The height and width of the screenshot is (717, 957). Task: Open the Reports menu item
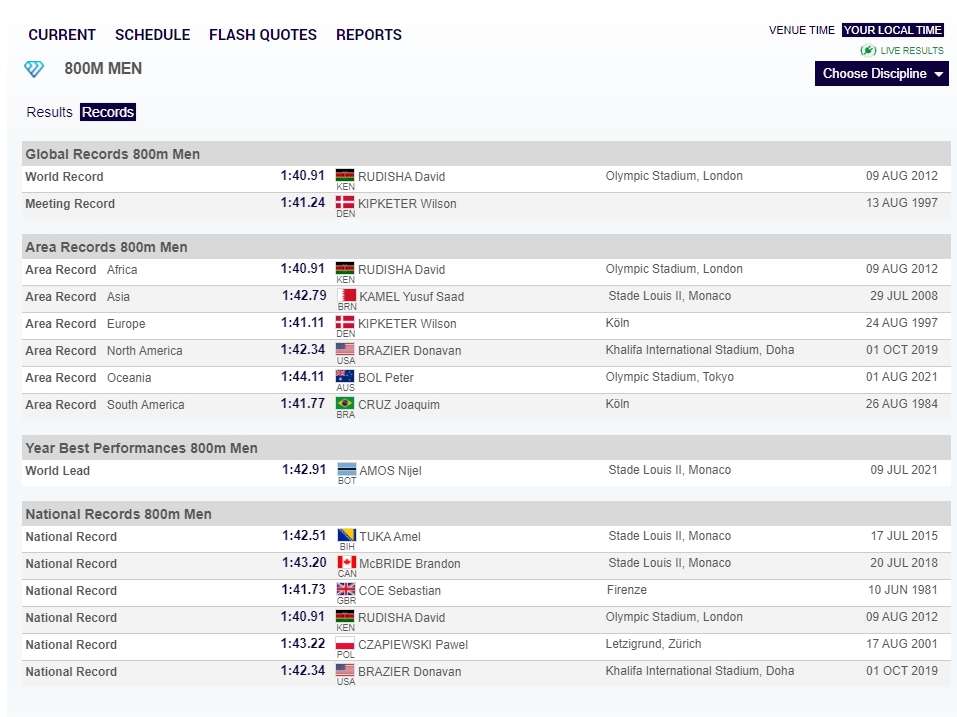(368, 35)
